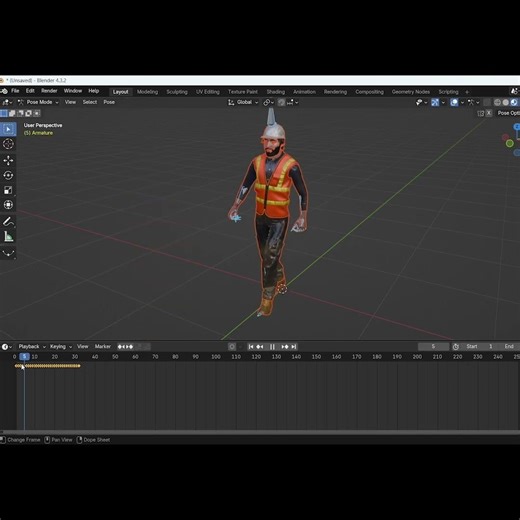Click the Blender logo menu icon

coord(3,91)
